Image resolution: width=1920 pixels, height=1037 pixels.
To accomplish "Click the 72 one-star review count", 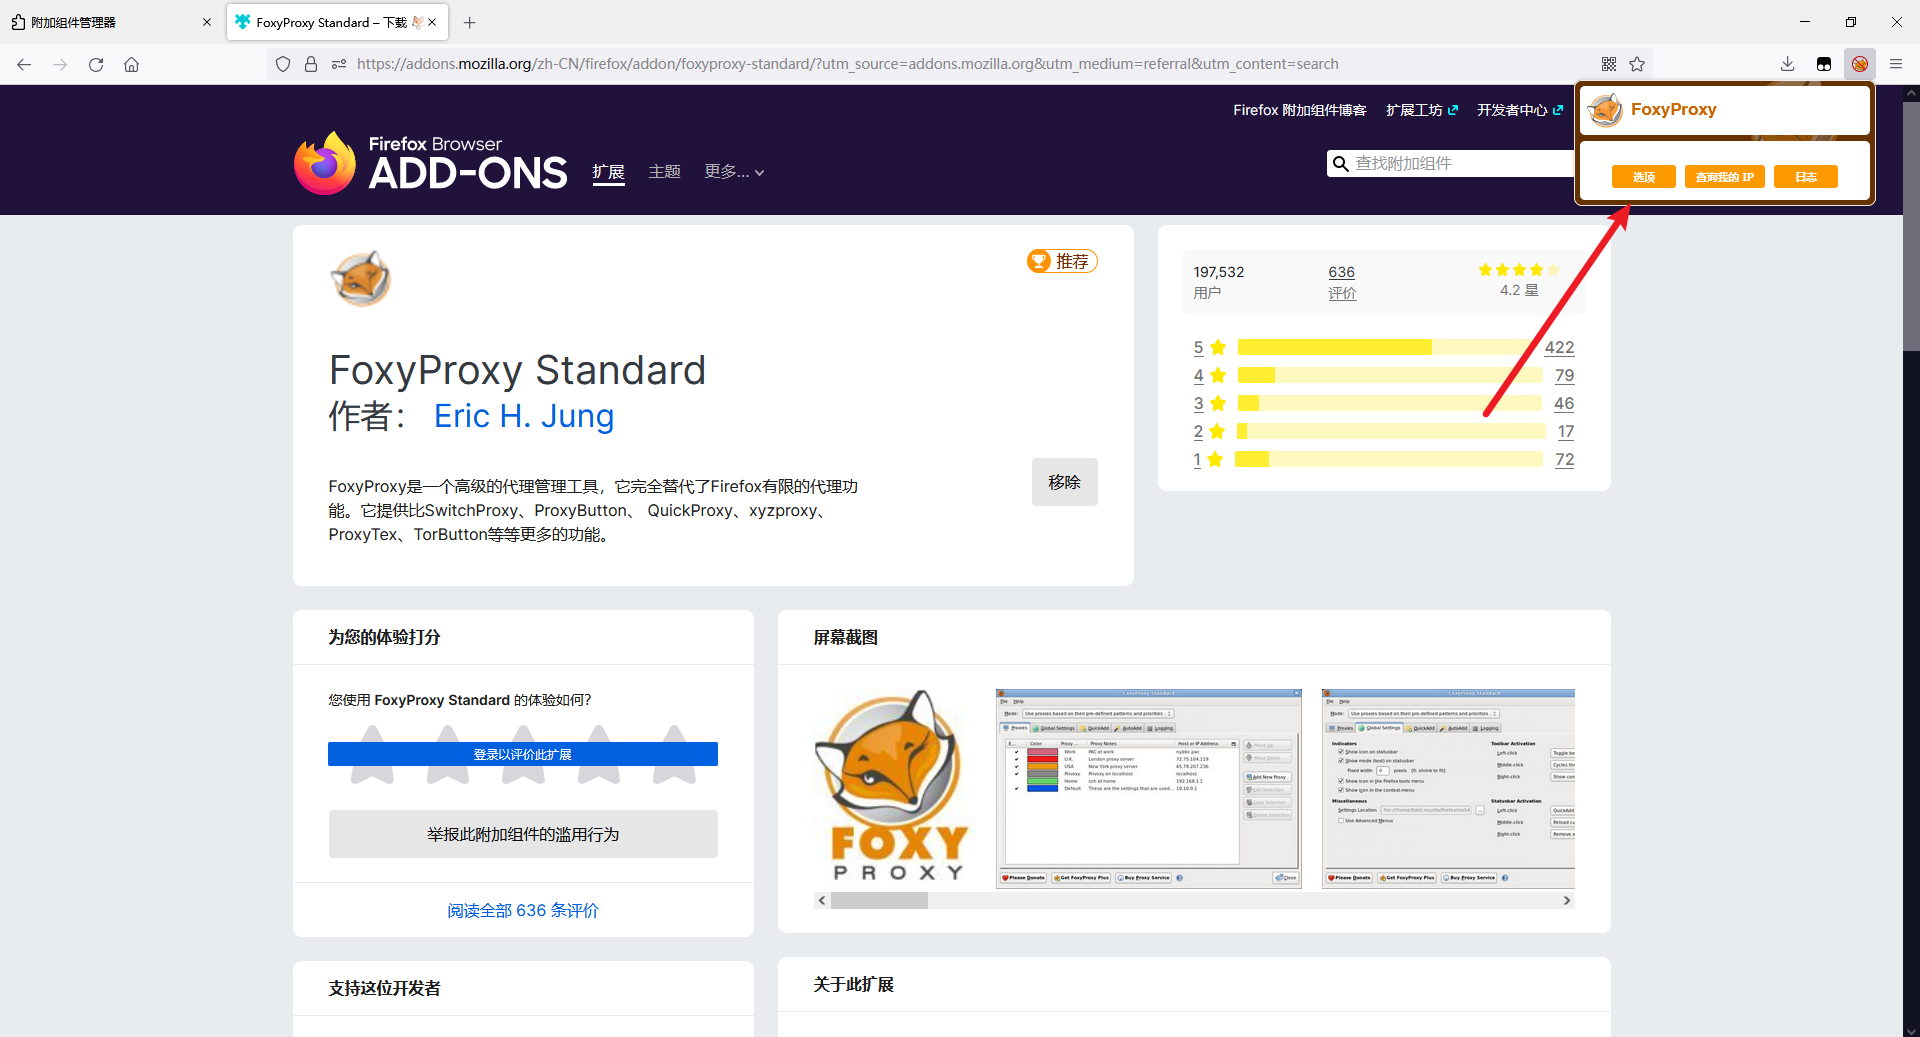I will 1565,459.
